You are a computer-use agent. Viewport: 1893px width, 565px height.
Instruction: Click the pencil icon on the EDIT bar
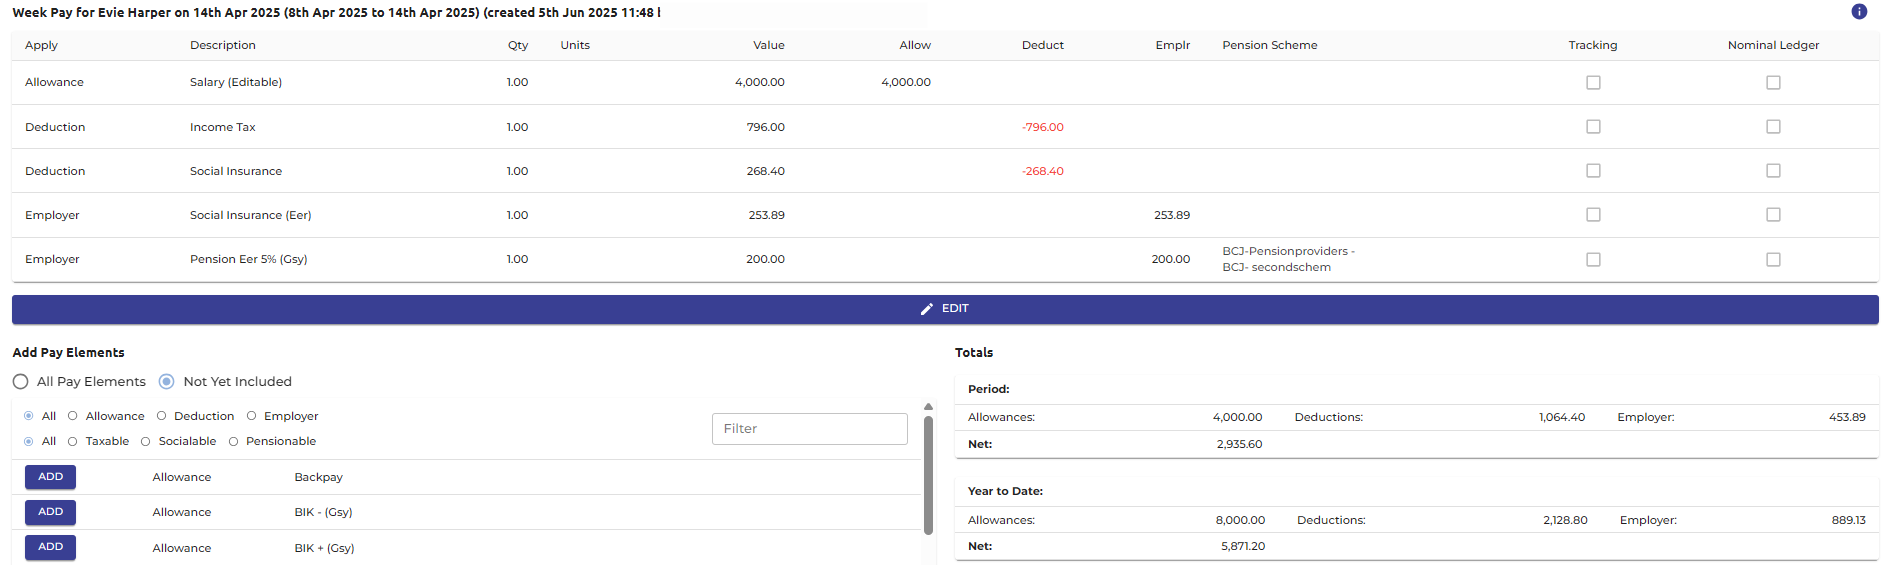(927, 309)
